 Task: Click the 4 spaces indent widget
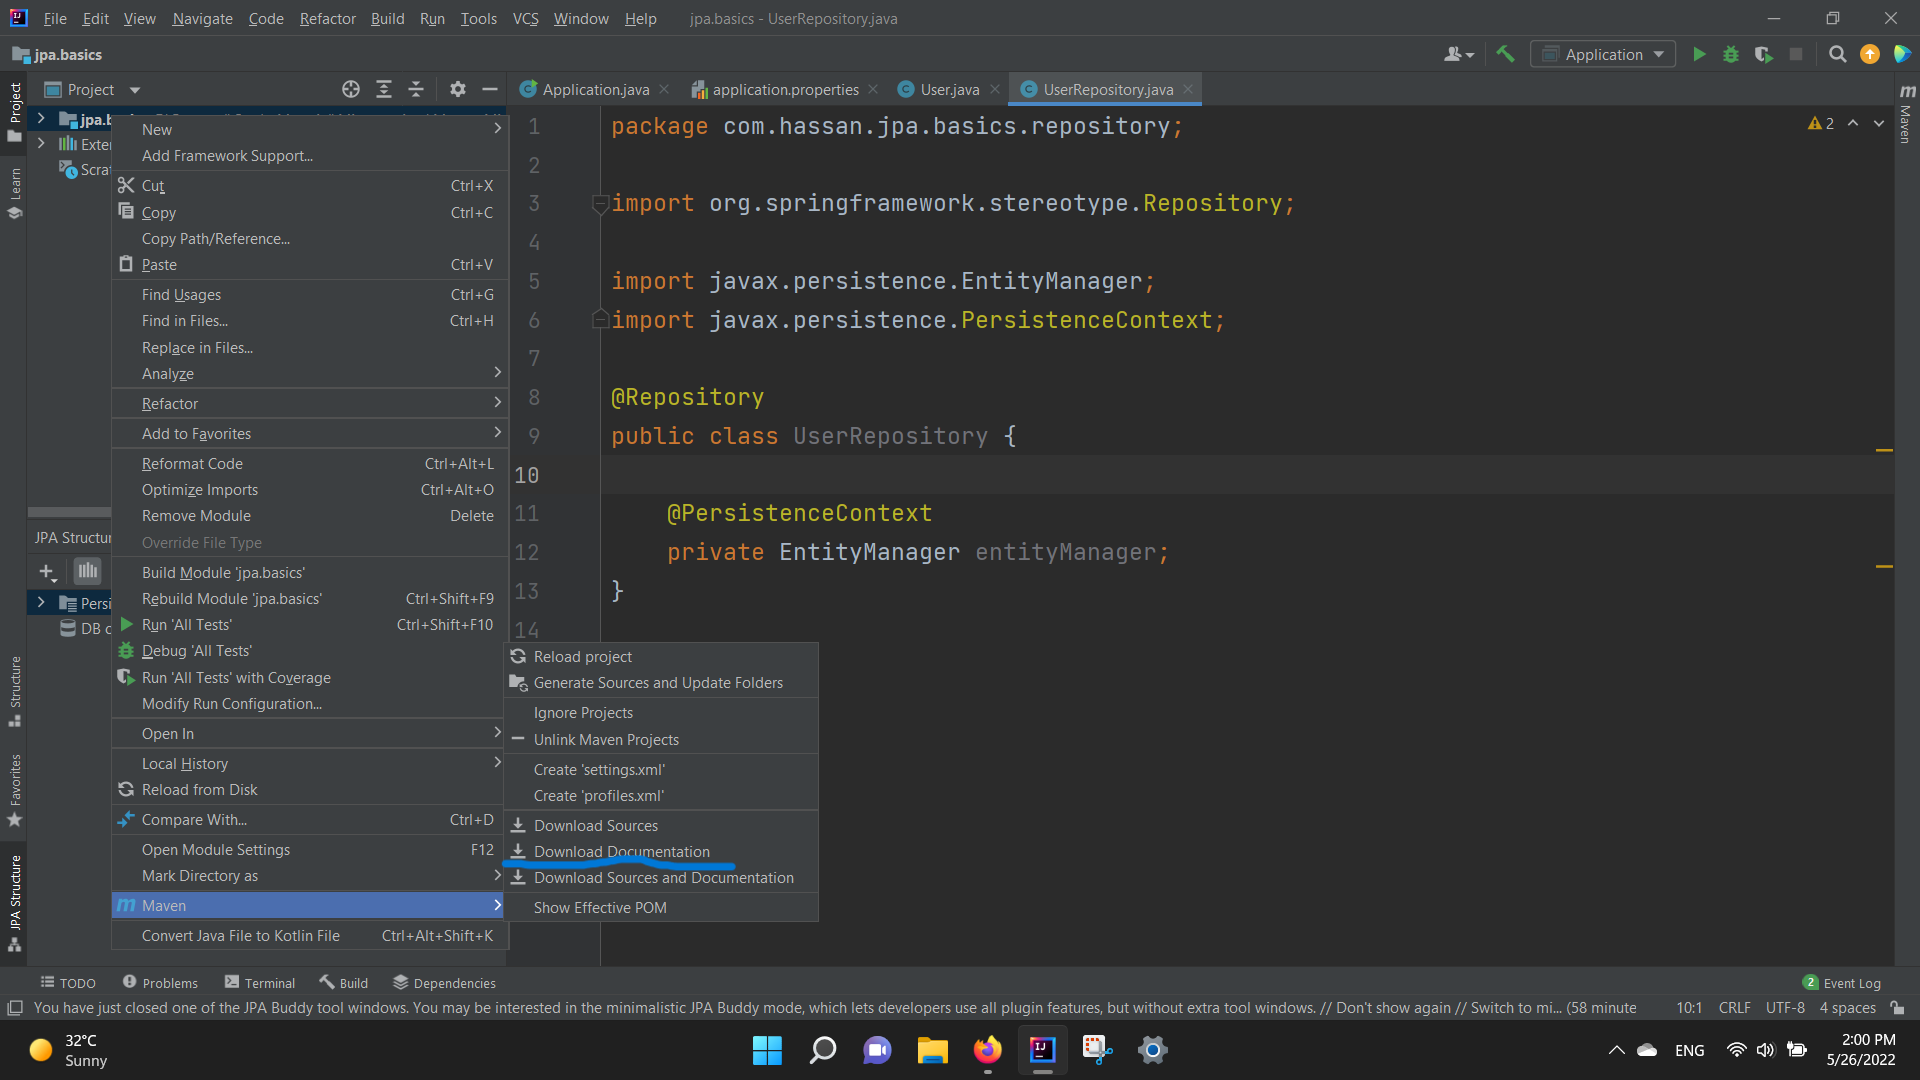tap(1847, 1008)
